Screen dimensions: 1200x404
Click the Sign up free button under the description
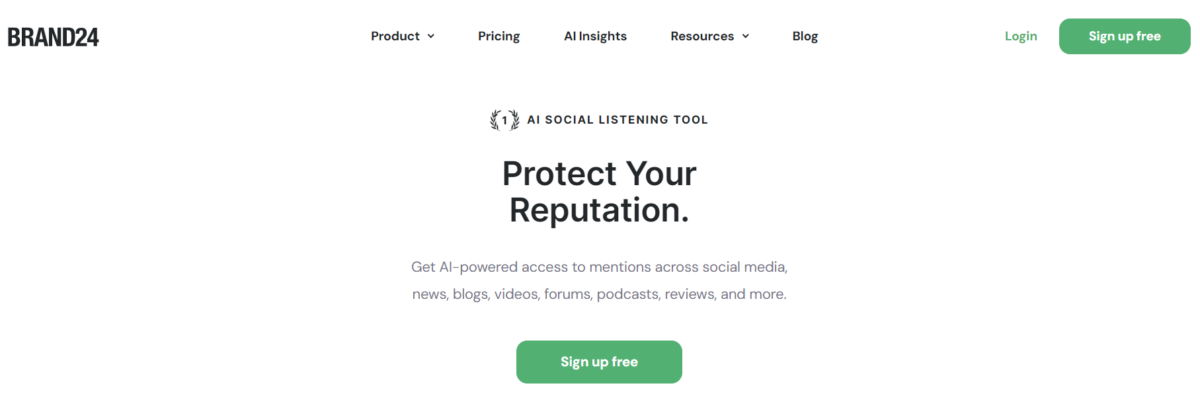click(599, 362)
